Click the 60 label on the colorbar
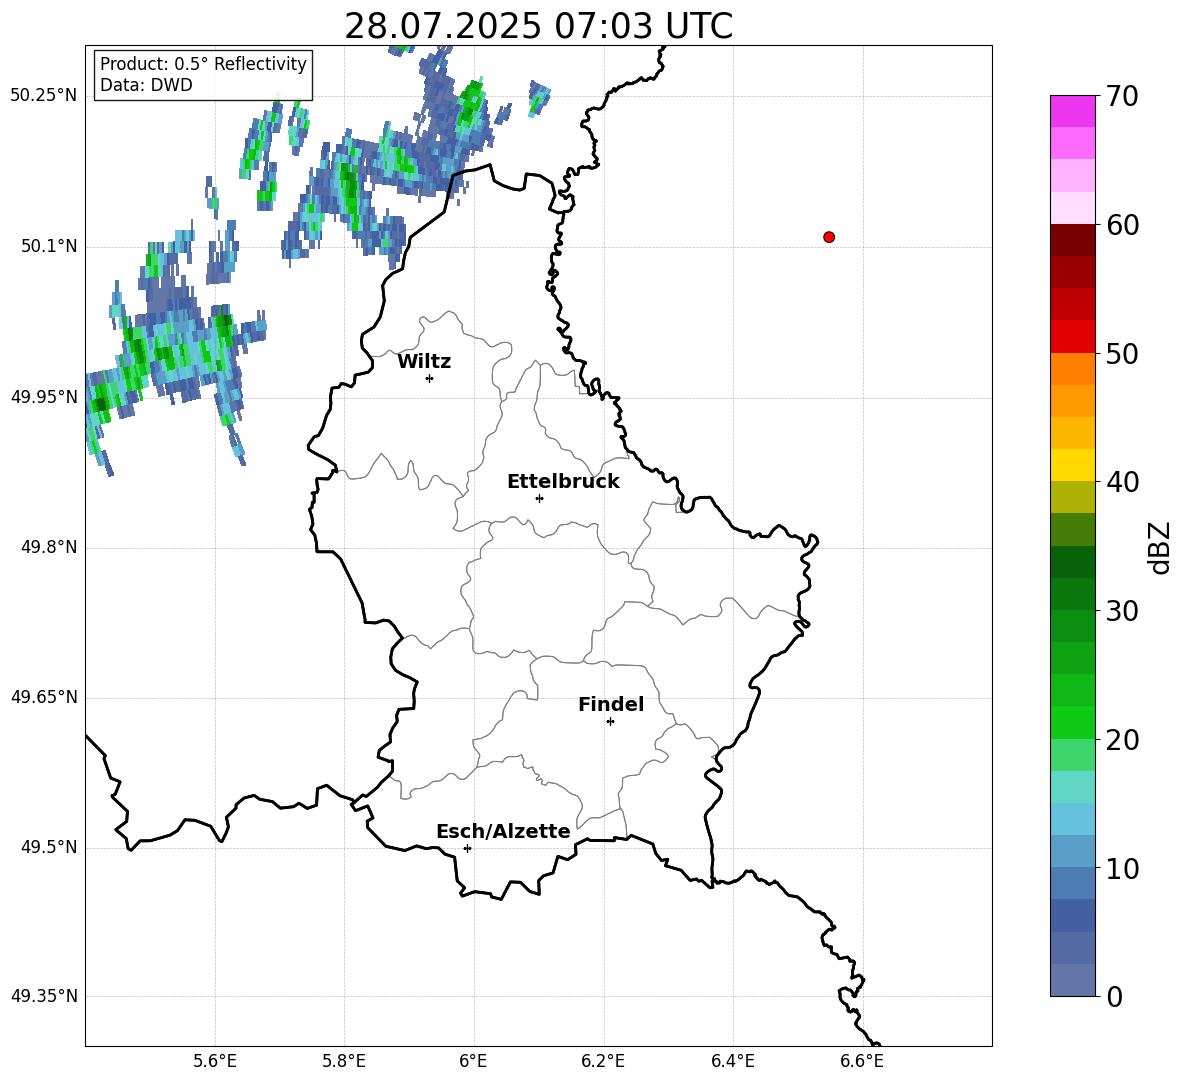Image resolution: width=1184 pixels, height=1081 pixels. (x=1122, y=225)
